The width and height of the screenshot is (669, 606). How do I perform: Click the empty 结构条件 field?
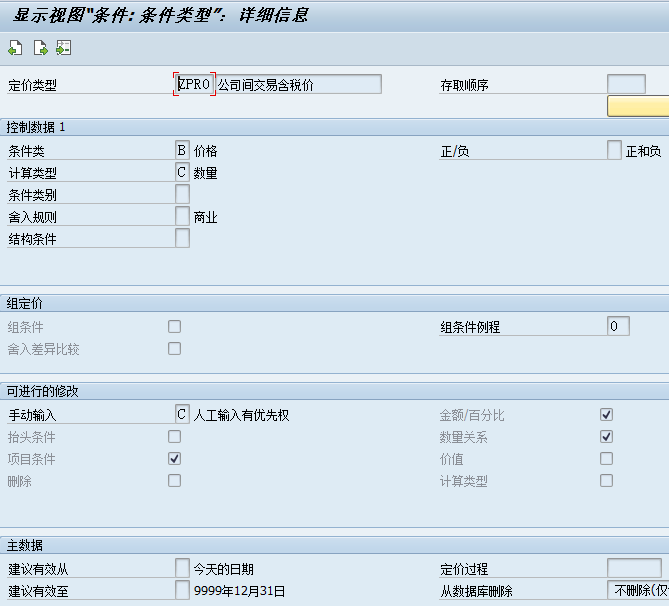coord(182,238)
